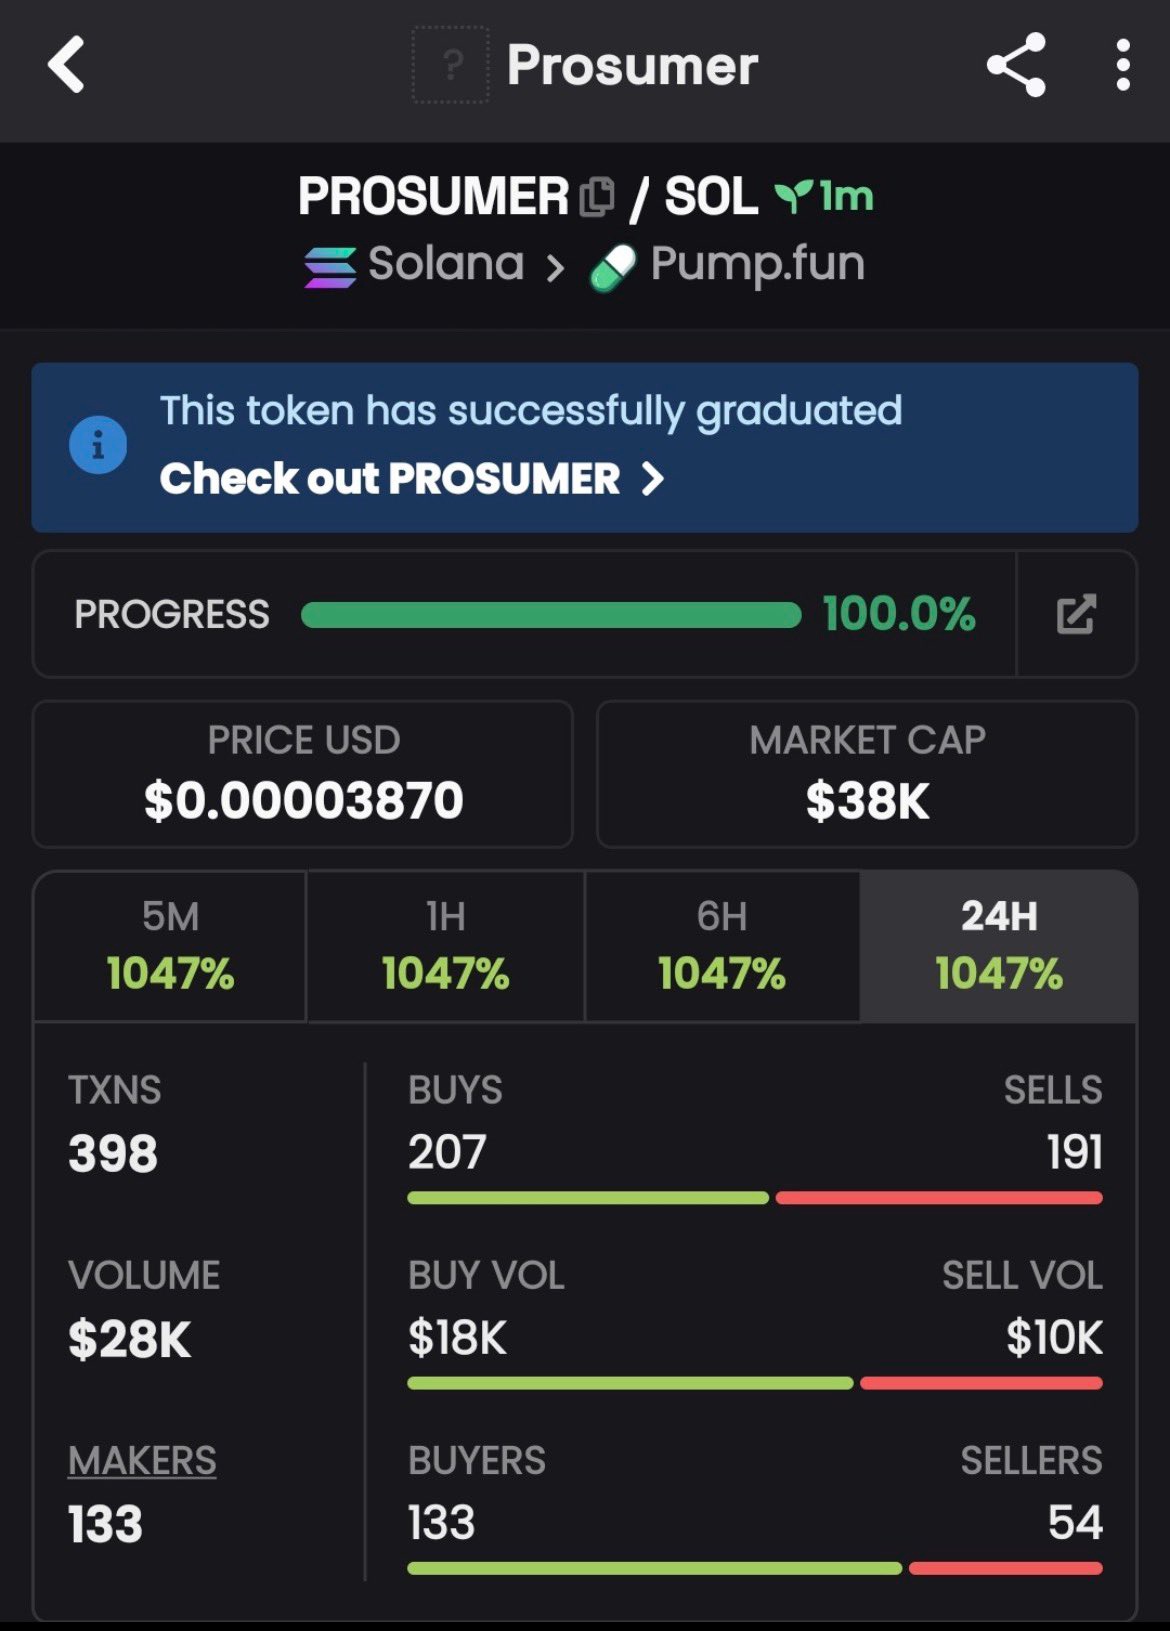Screen dimensions: 1170x1631
Task: Open Check out PROSUMER link
Action: pyautogui.click(x=390, y=479)
